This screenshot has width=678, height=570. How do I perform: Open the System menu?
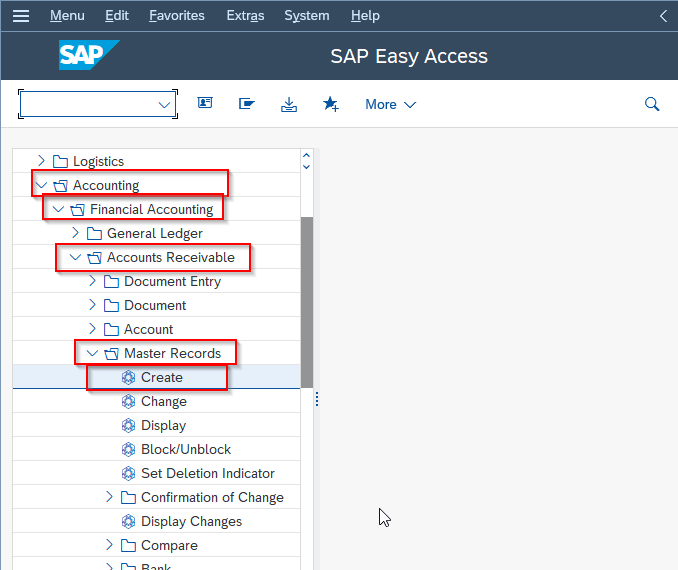pyautogui.click(x=307, y=16)
